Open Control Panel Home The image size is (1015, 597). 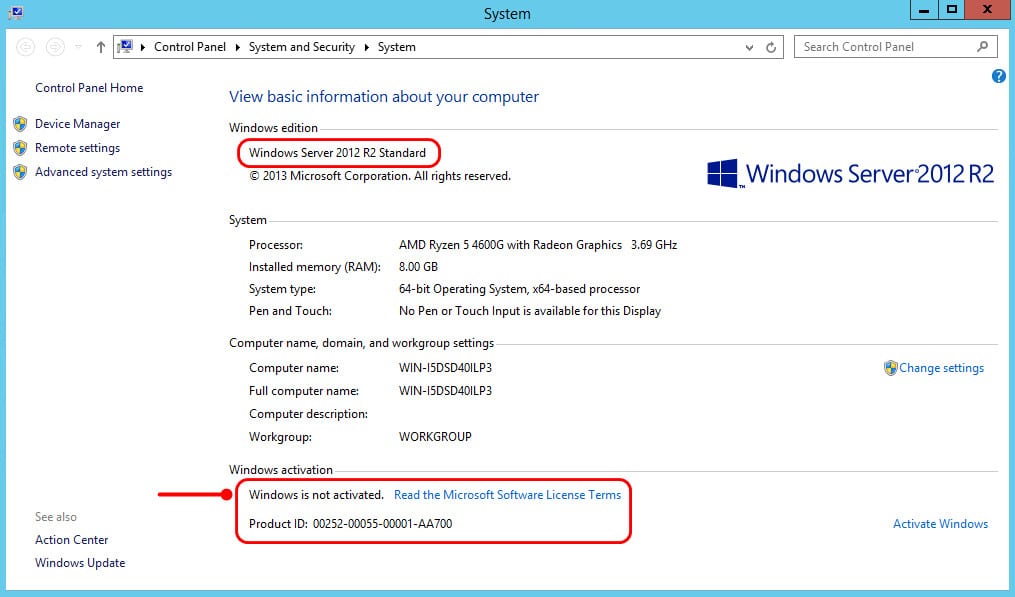click(89, 87)
